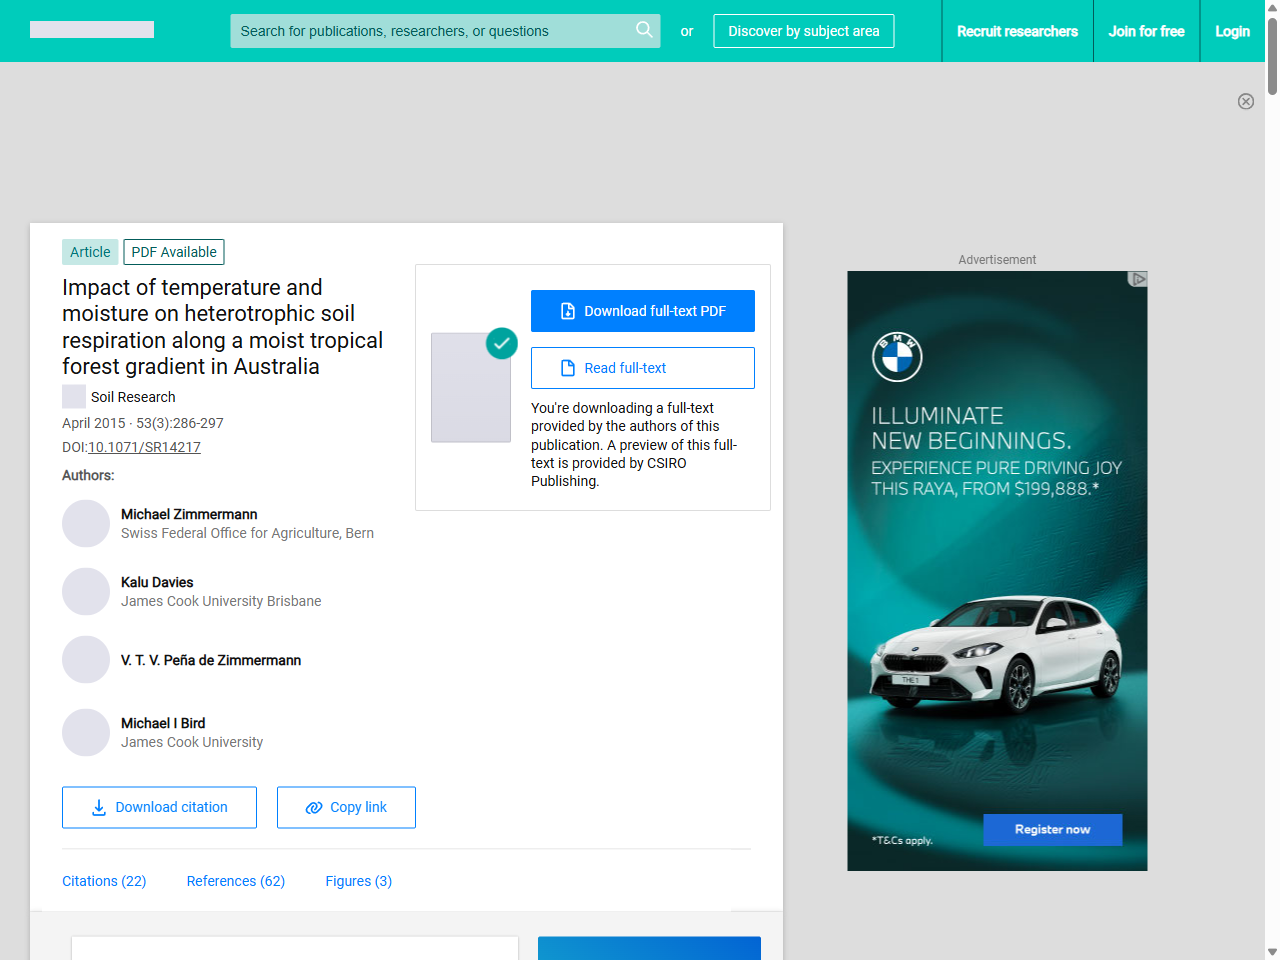Click Register now on BMW ad
The height and width of the screenshot is (960, 1280).
tap(1052, 830)
